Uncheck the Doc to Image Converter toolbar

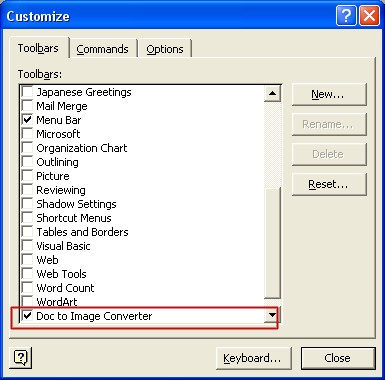pos(27,315)
